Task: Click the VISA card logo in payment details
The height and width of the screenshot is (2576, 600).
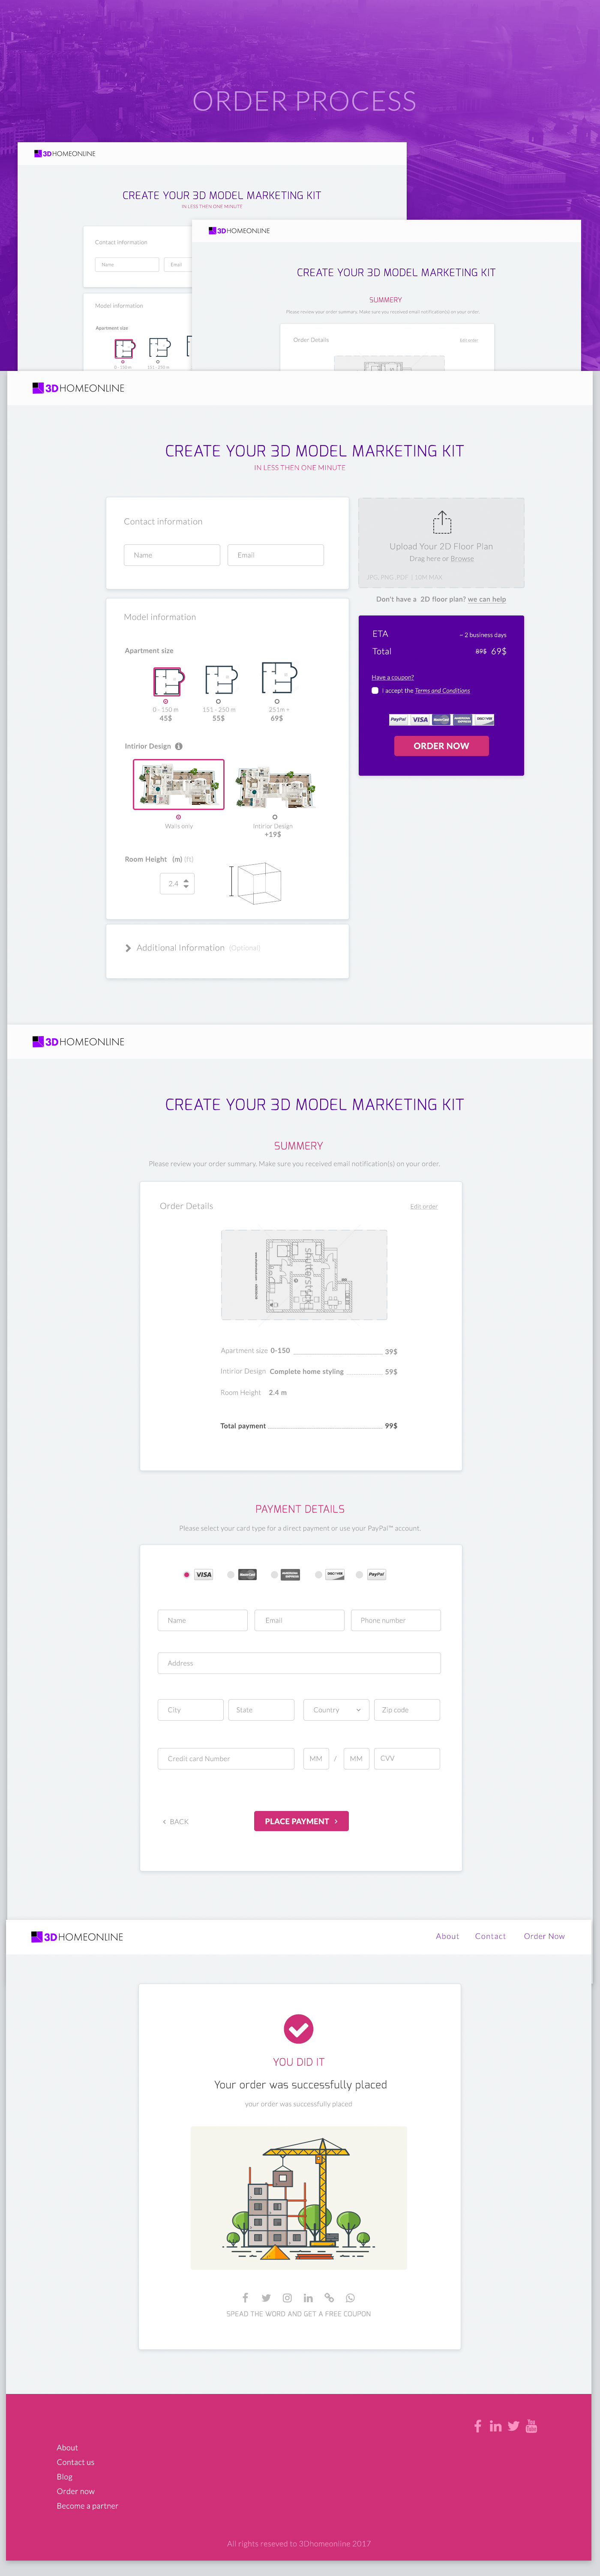Action: point(204,1574)
